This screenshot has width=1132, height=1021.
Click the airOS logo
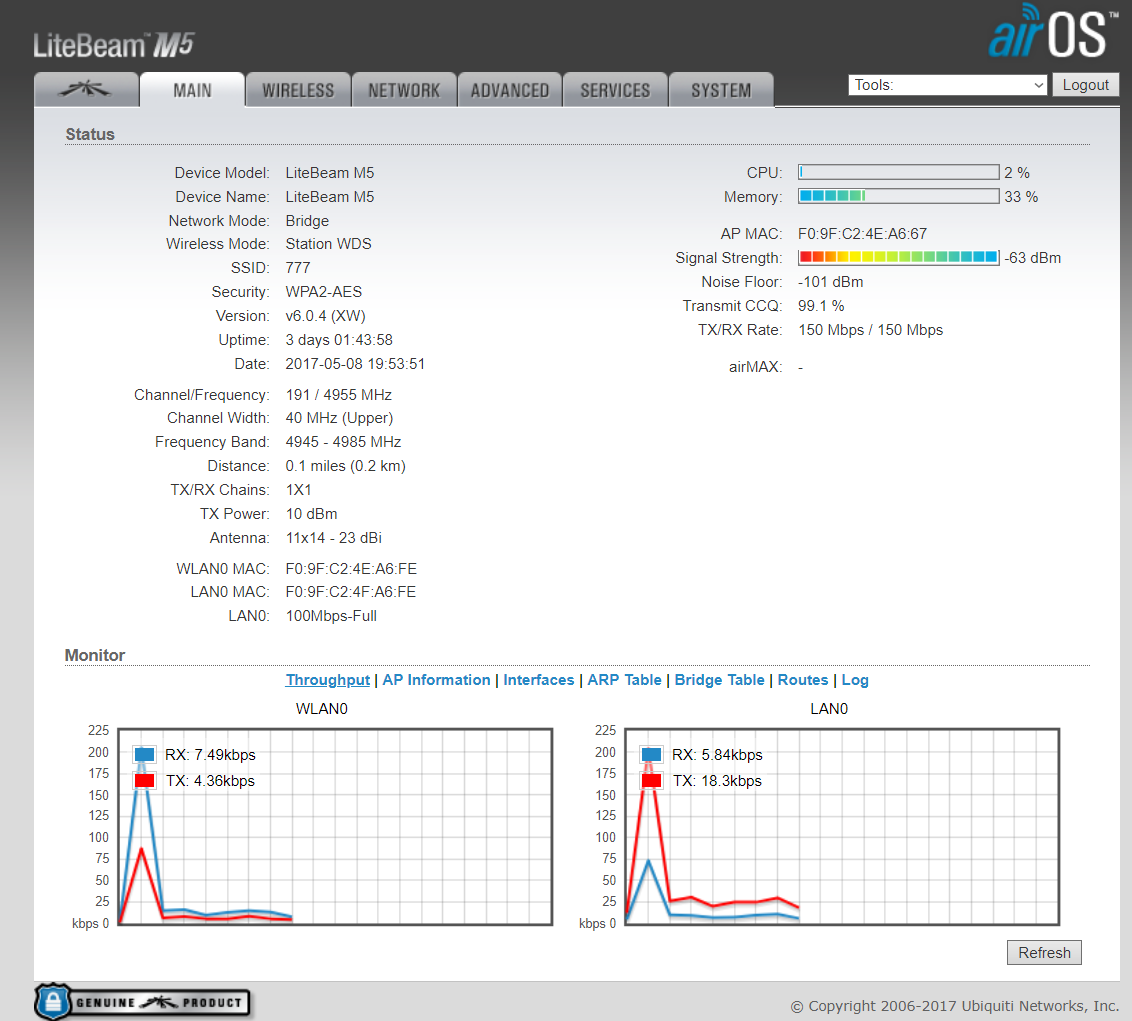[x=1053, y=32]
